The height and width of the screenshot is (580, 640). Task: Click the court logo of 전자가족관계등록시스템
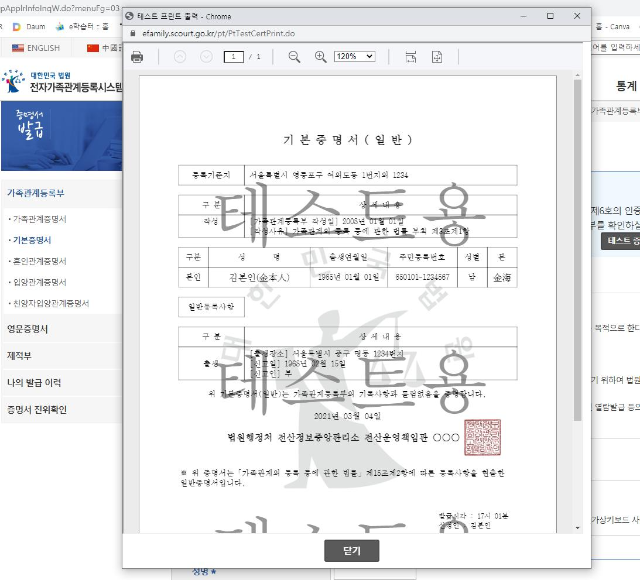pyautogui.click(x=61, y=82)
